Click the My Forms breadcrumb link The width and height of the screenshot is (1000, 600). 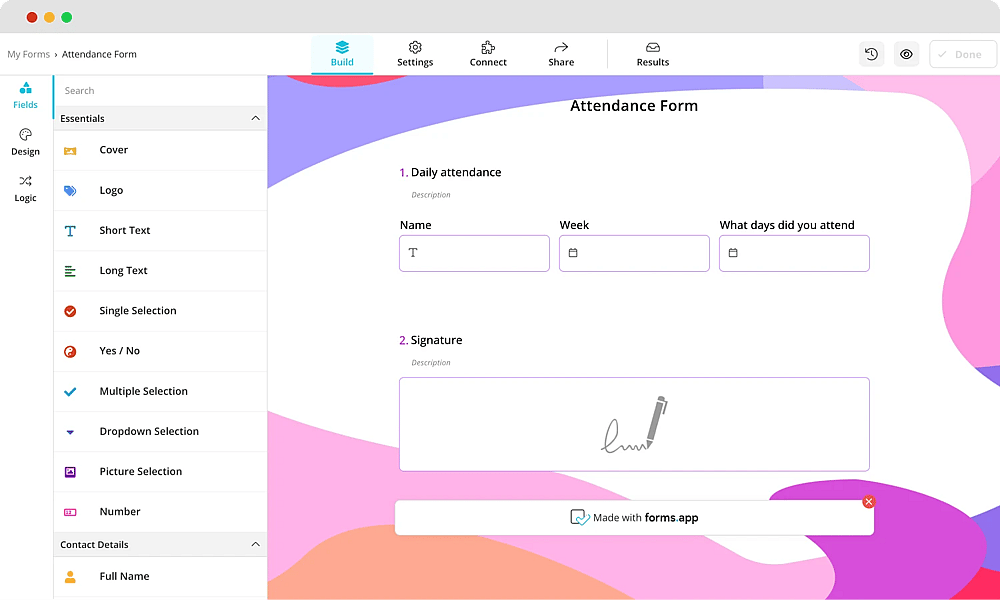pyautogui.click(x=29, y=54)
